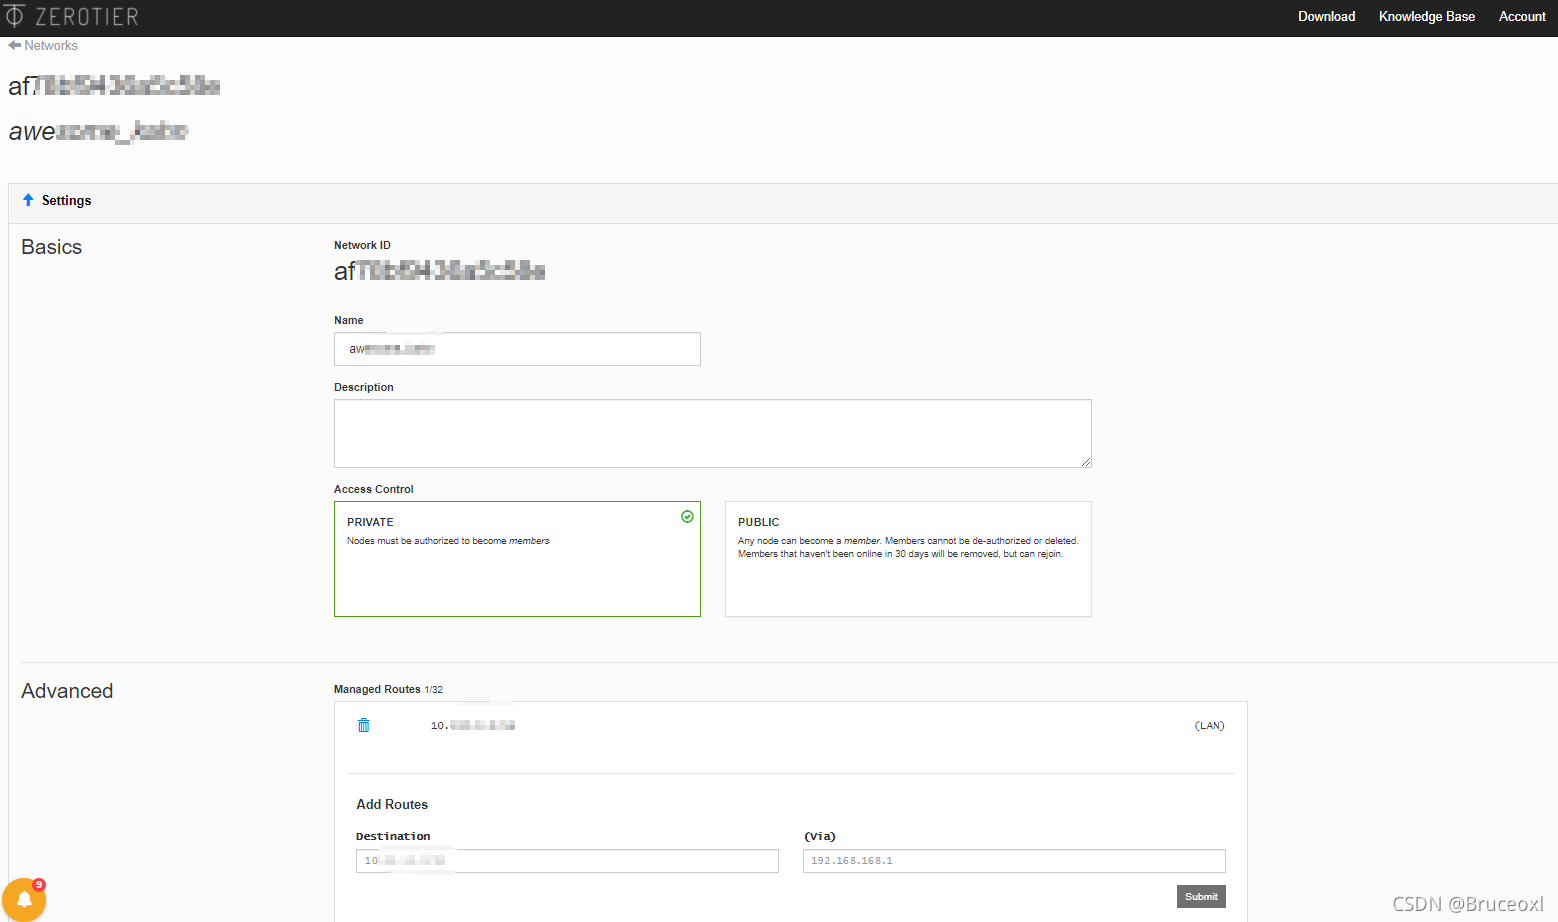The image size is (1558, 922).
Task: Open the Account menu
Action: [x=1522, y=16]
